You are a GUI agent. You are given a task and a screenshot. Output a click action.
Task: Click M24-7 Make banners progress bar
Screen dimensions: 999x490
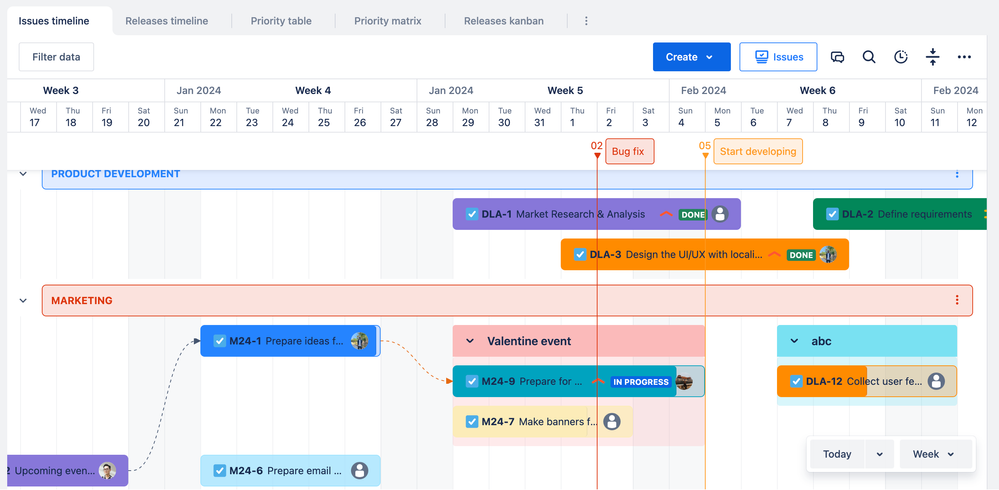click(x=543, y=421)
